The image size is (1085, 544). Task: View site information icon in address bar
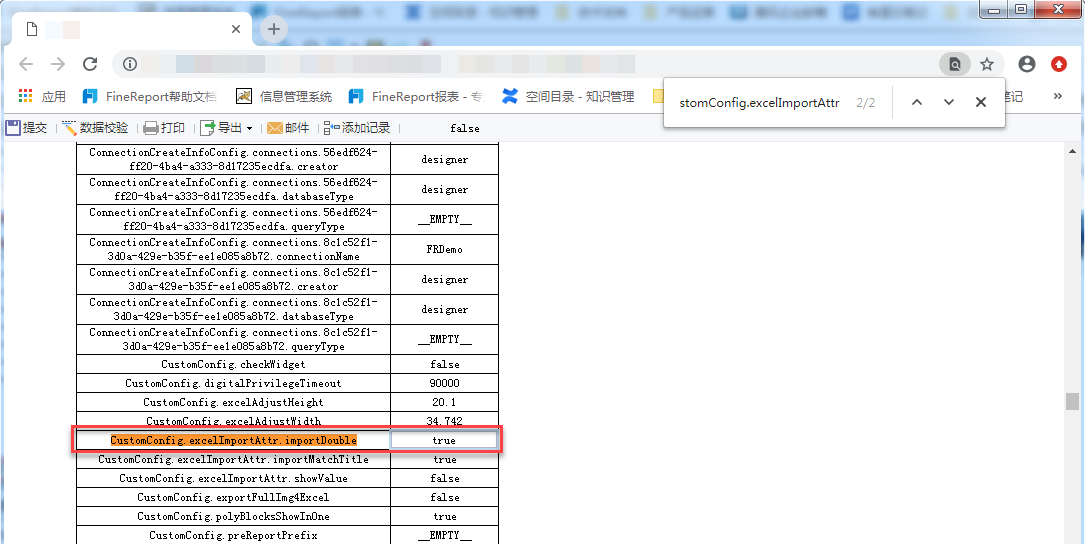tap(130, 64)
